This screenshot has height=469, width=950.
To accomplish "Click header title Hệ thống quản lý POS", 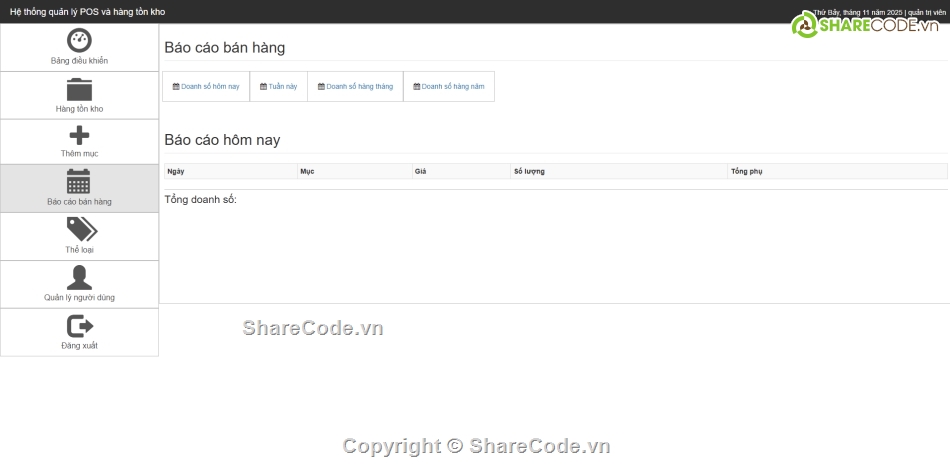I will tap(87, 12).
